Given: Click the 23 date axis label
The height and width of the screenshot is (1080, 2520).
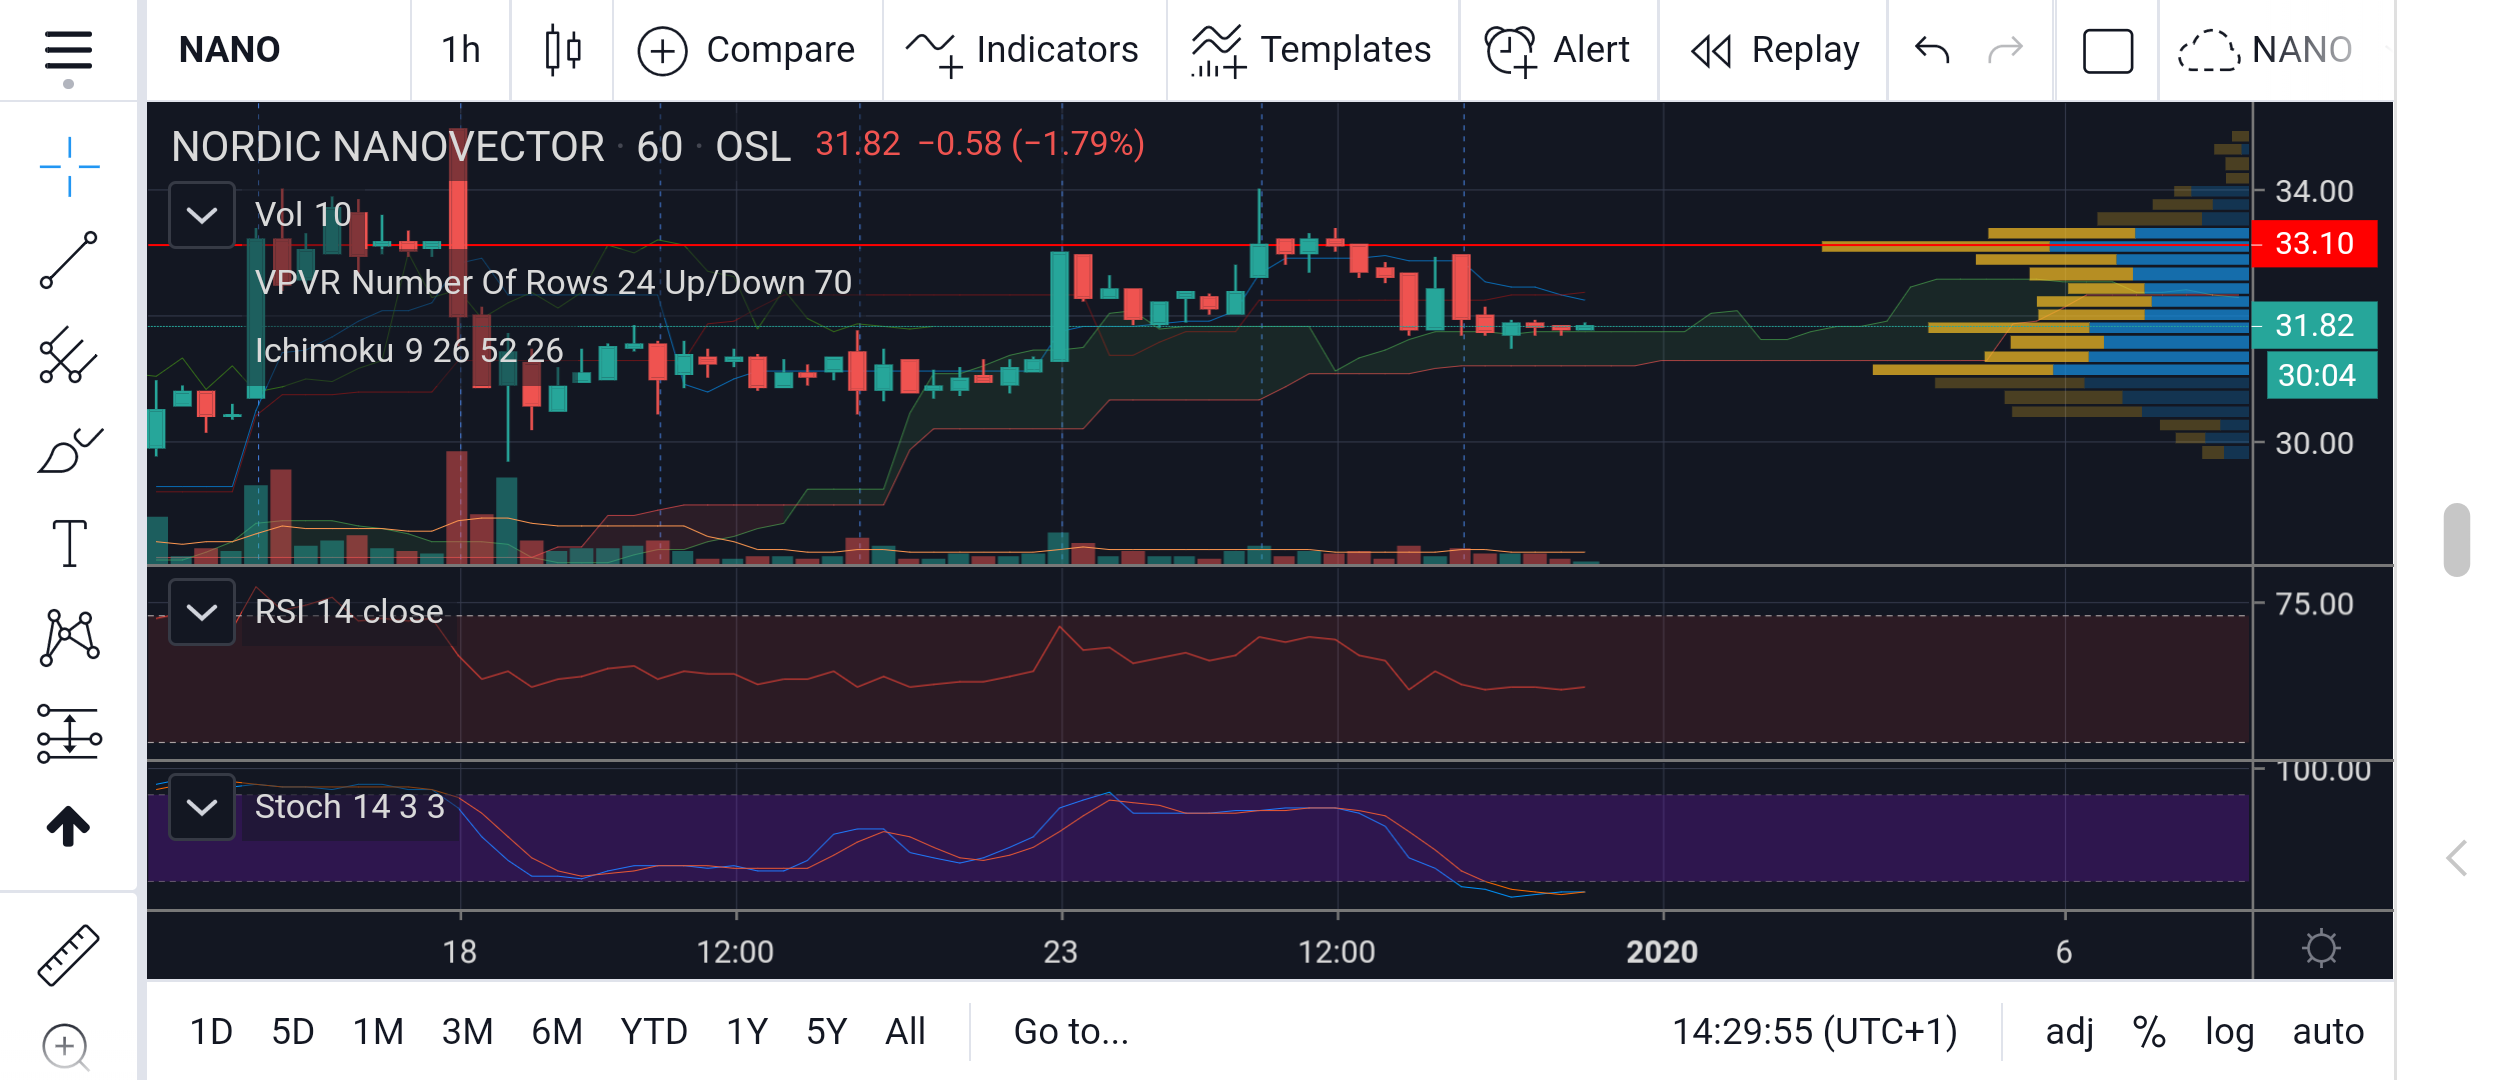Looking at the screenshot, I should coord(1061,951).
